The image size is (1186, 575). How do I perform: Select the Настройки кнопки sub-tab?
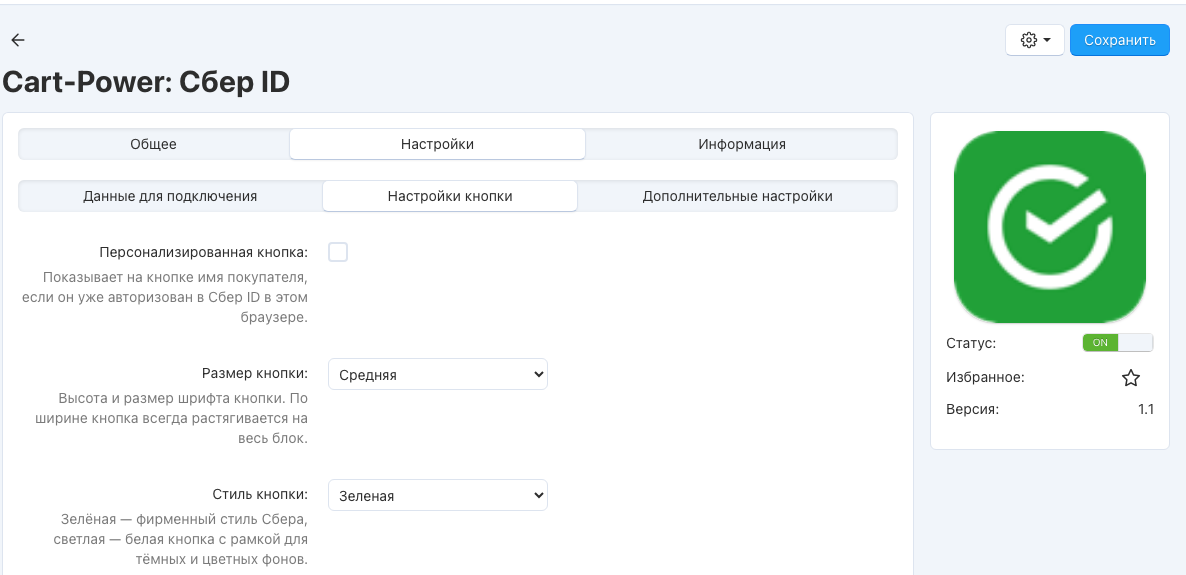pos(450,196)
